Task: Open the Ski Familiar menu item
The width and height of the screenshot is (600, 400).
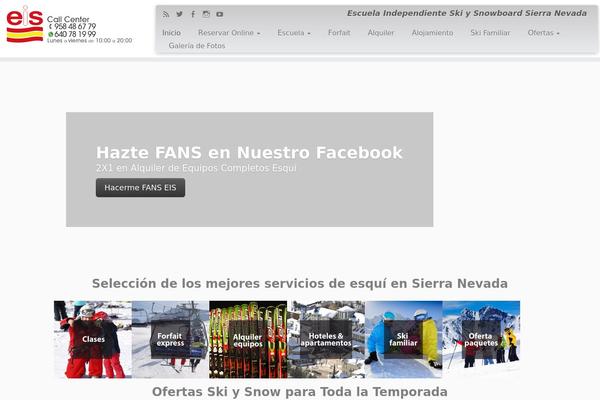Action: pyautogui.click(x=490, y=33)
